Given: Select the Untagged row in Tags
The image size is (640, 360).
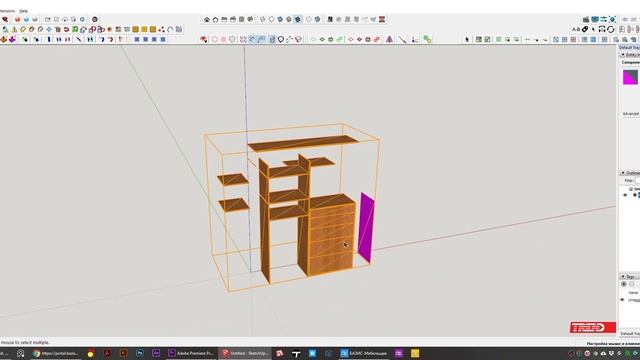Looking at the screenshot, I should coord(629,300).
